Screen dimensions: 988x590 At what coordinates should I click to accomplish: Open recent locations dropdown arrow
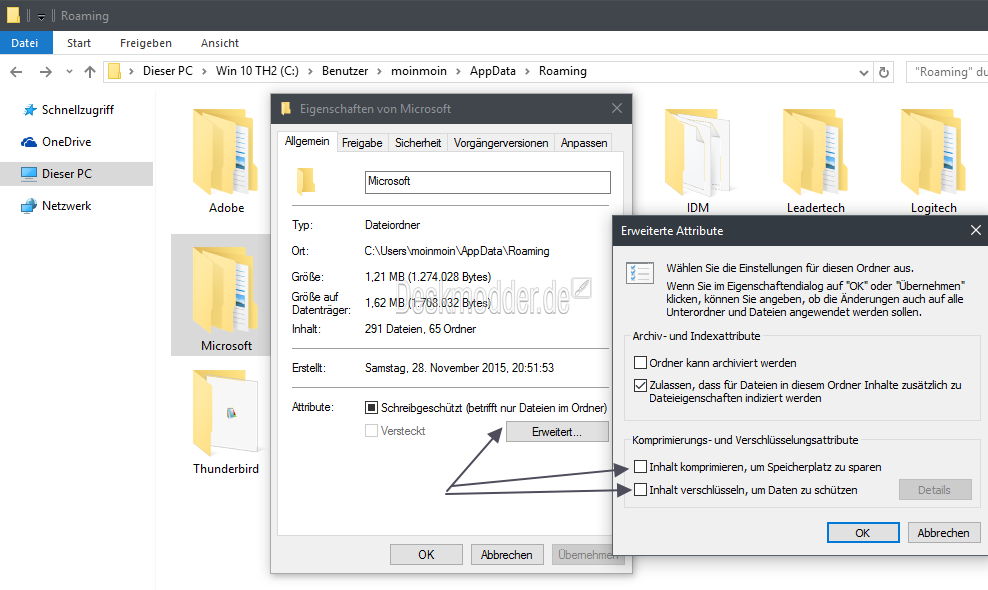[x=69, y=72]
